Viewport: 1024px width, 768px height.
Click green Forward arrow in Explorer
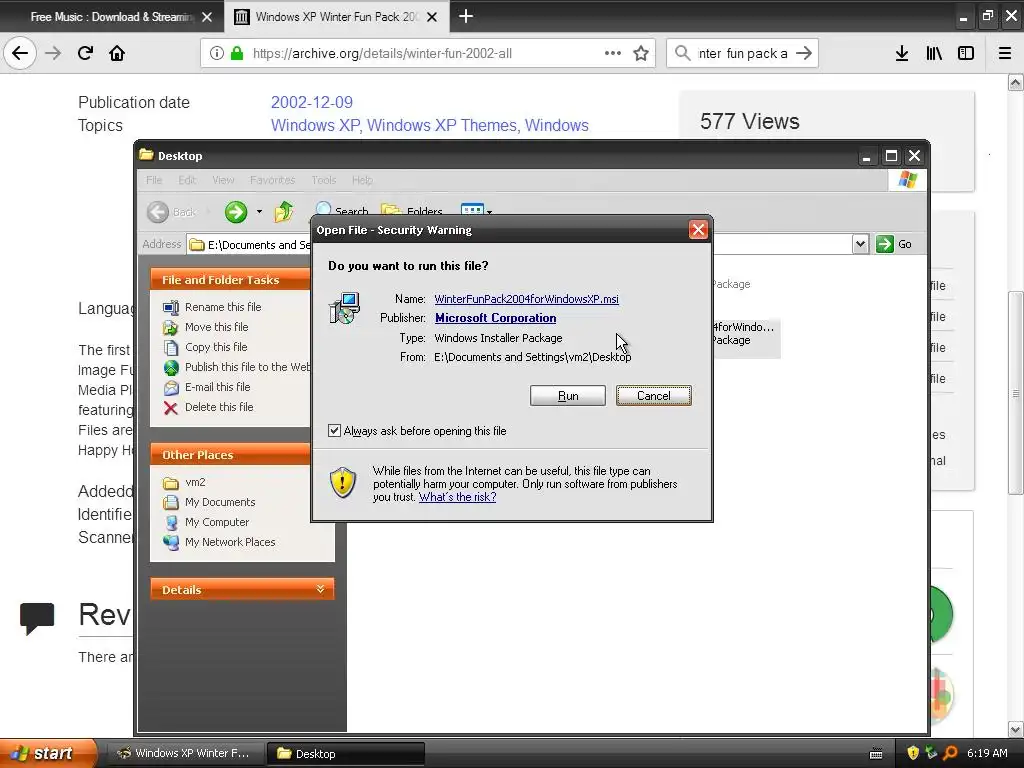point(236,212)
